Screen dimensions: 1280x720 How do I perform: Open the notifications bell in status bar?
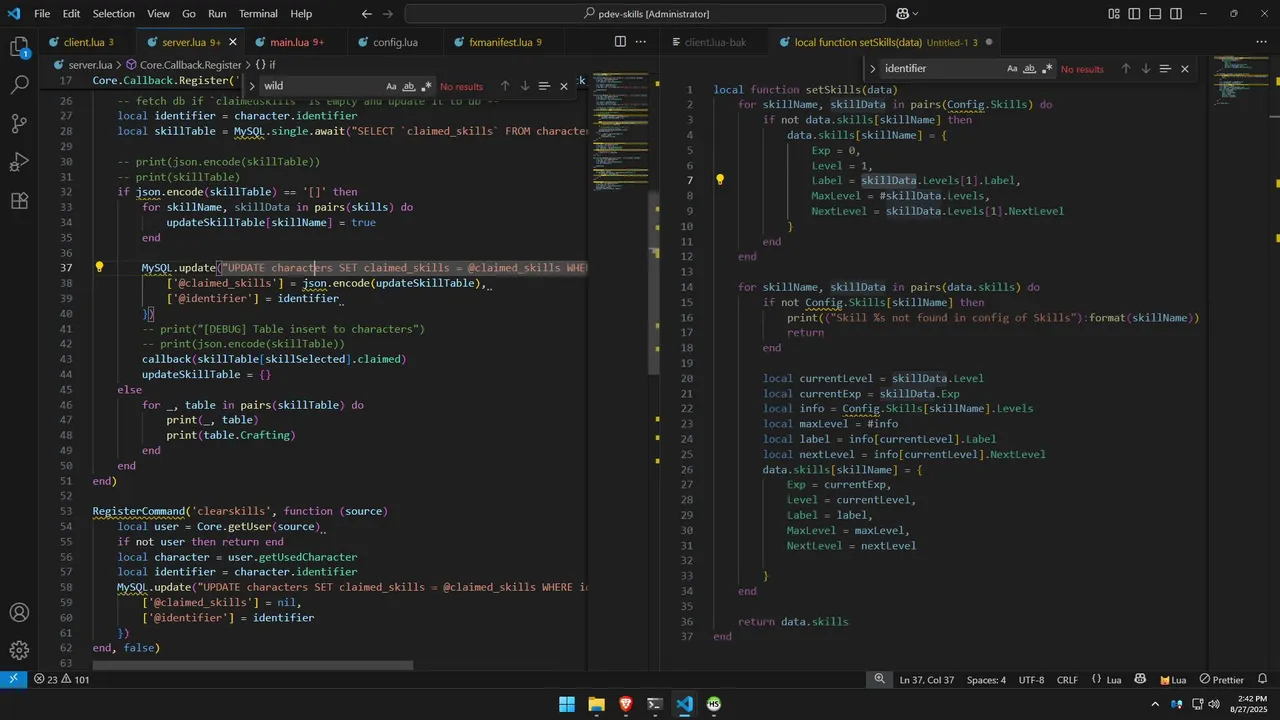point(1264,680)
